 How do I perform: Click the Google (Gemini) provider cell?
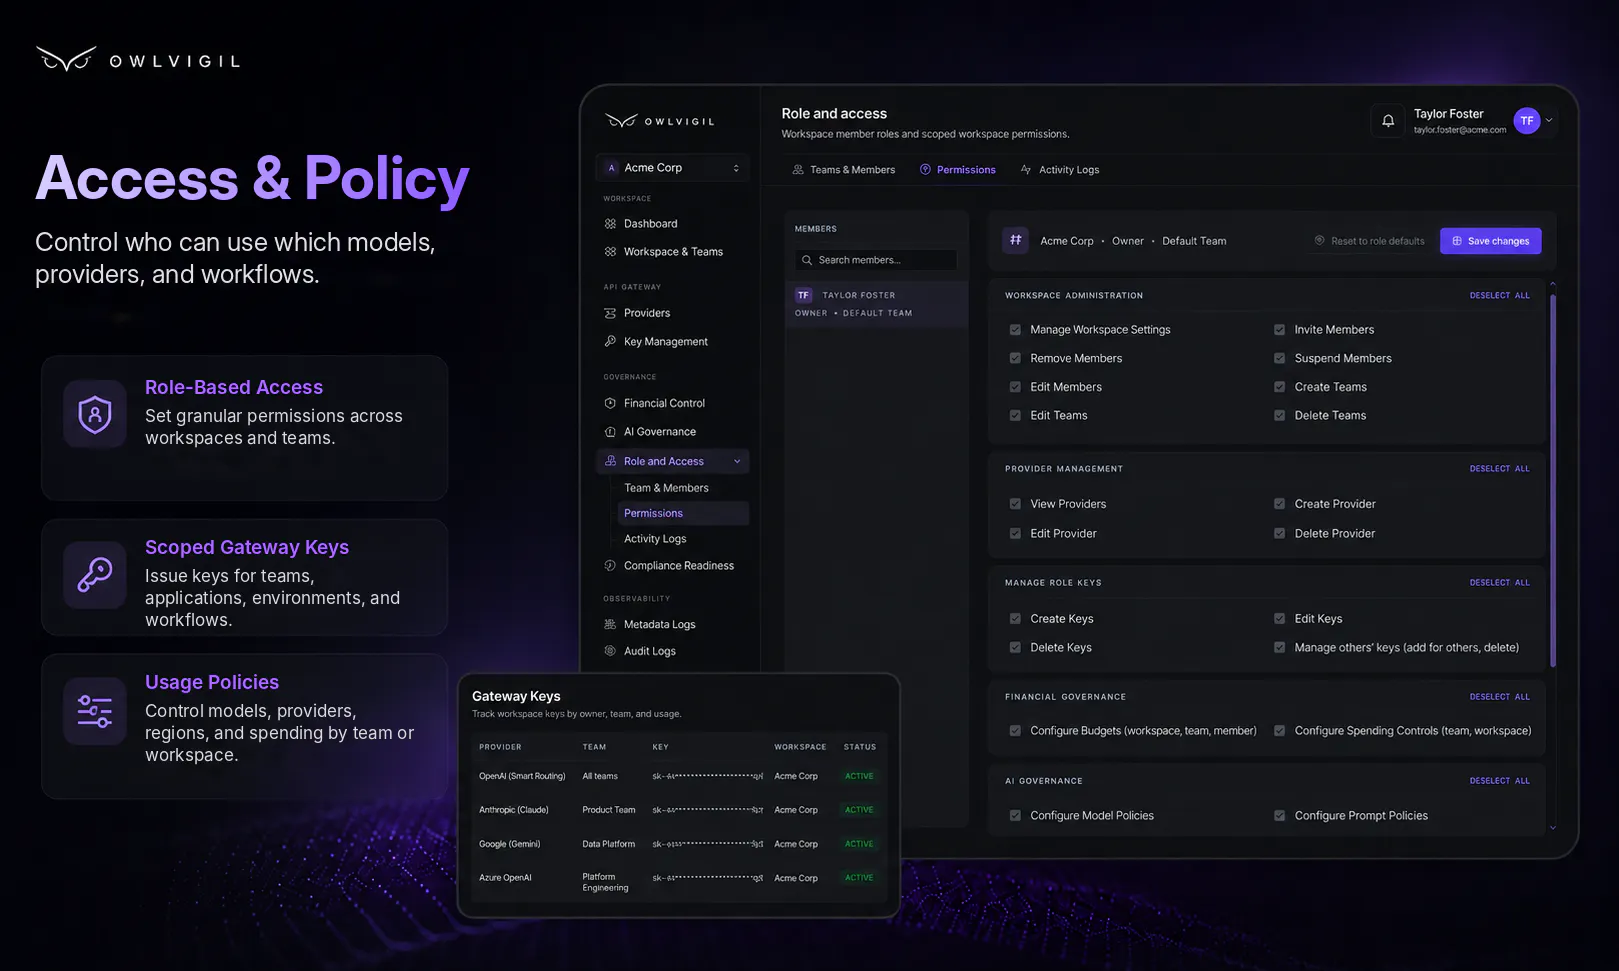click(x=509, y=844)
